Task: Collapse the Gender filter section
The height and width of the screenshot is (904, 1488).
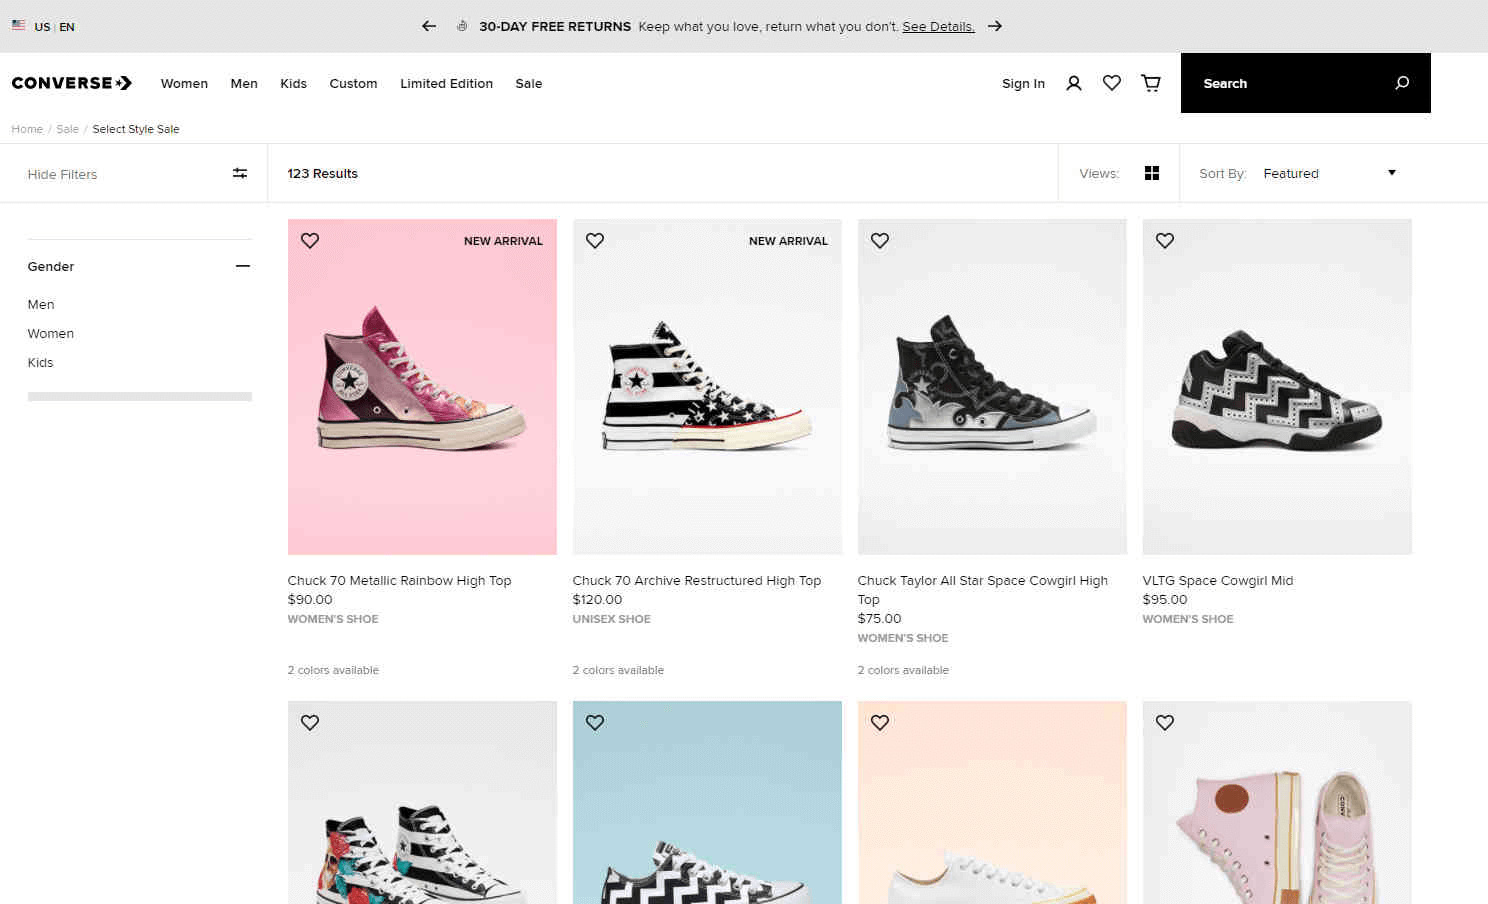Action: tap(243, 266)
